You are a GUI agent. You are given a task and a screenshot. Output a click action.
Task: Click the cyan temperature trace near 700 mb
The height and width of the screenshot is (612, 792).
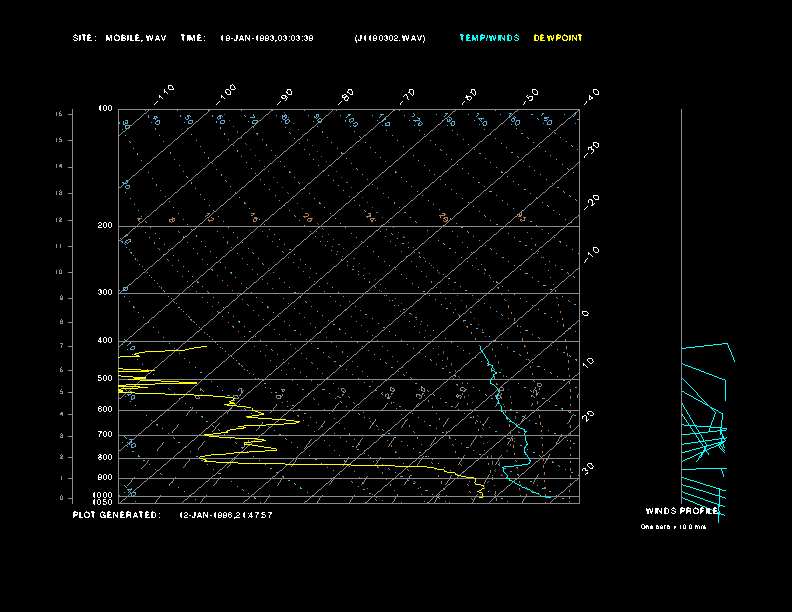click(518, 435)
